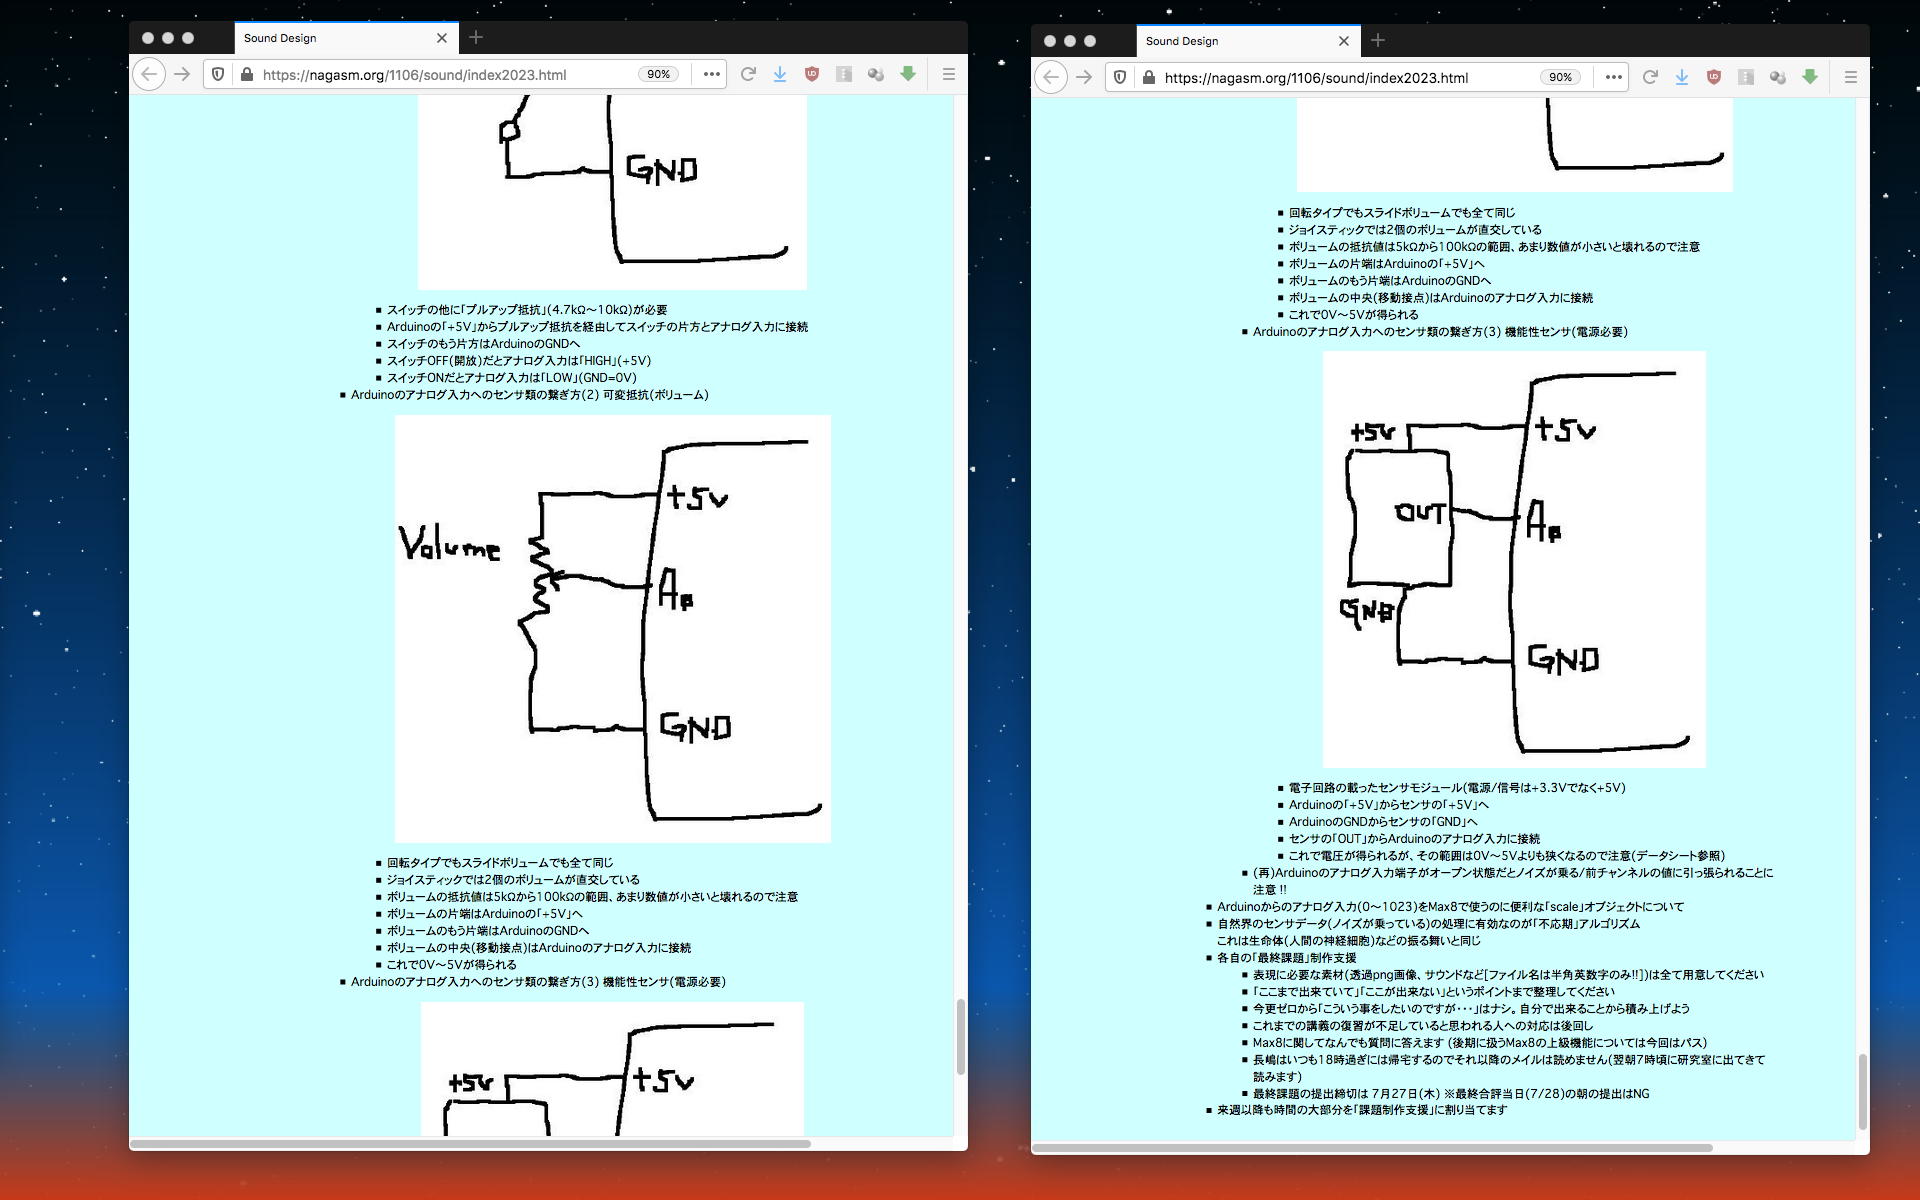Open hamburger menu in right Firefox window
This screenshot has height=1200, width=1920.
point(1851,77)
